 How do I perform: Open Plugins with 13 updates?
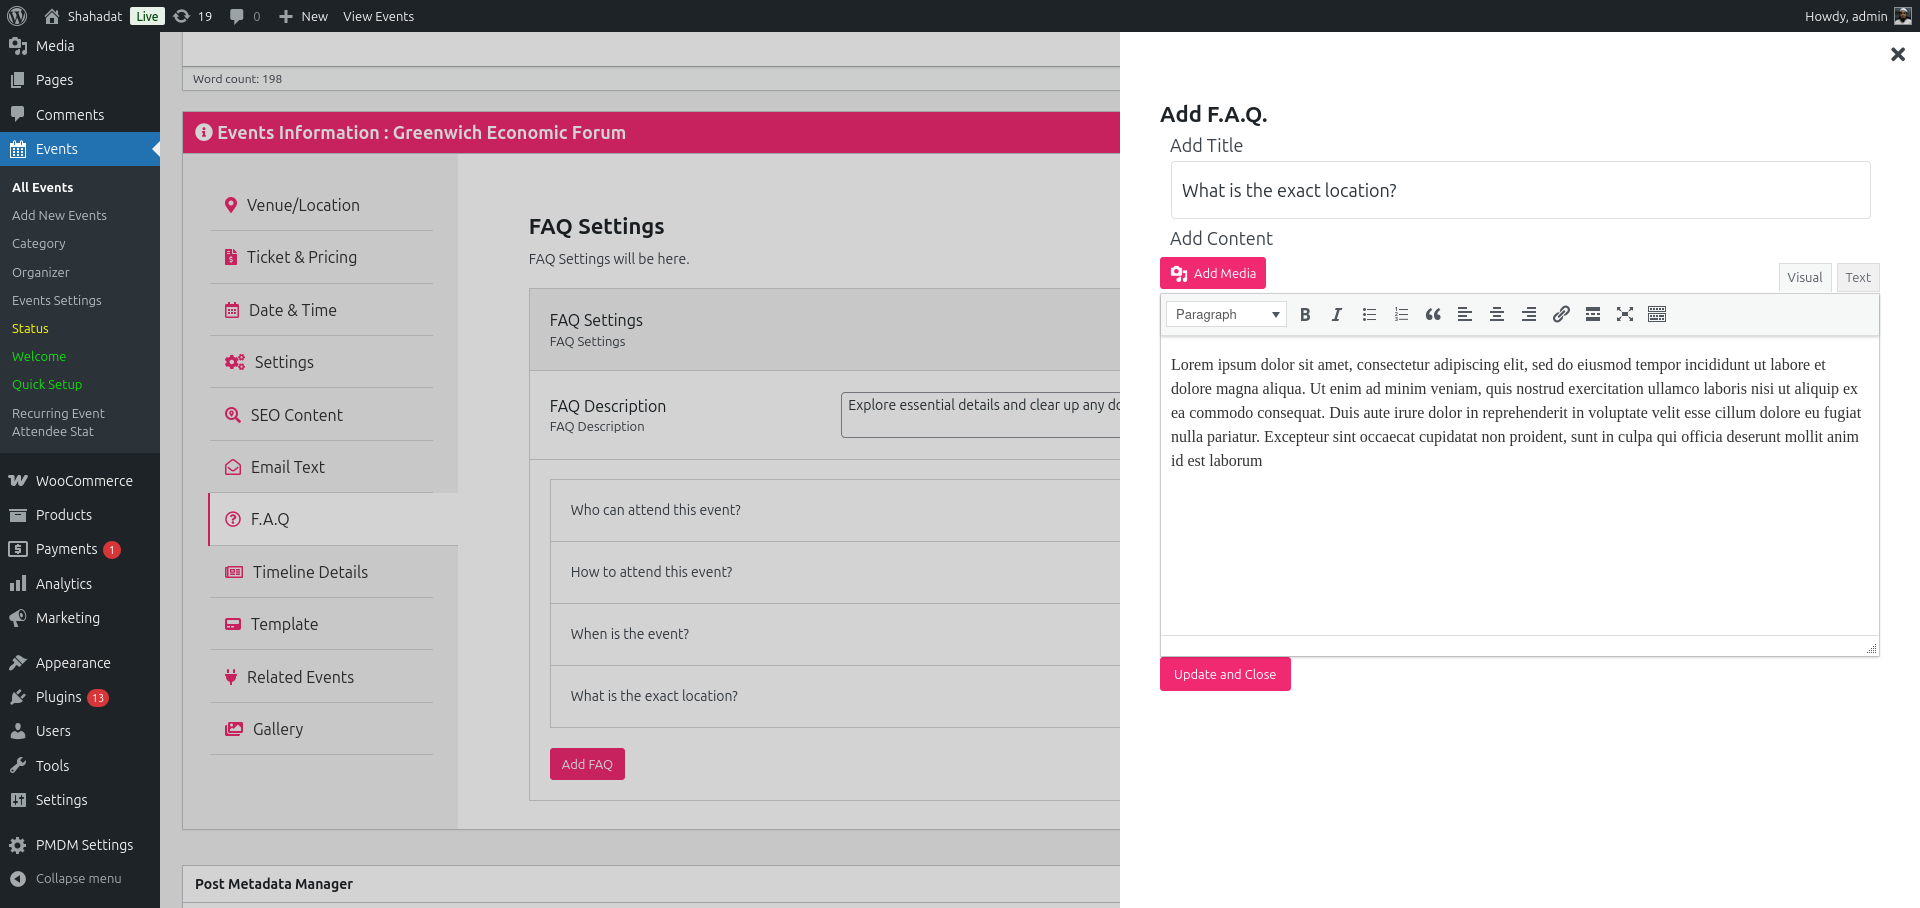click(x=80, y=697)
